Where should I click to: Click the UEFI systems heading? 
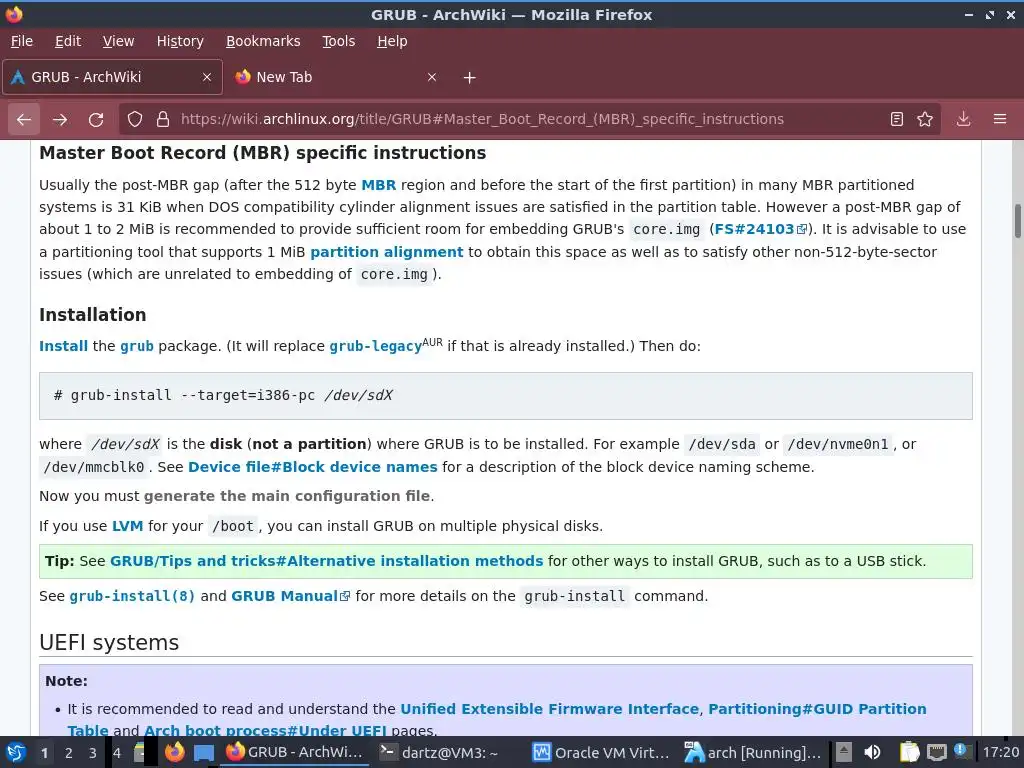pyautogui.click(x=109, y=643)
